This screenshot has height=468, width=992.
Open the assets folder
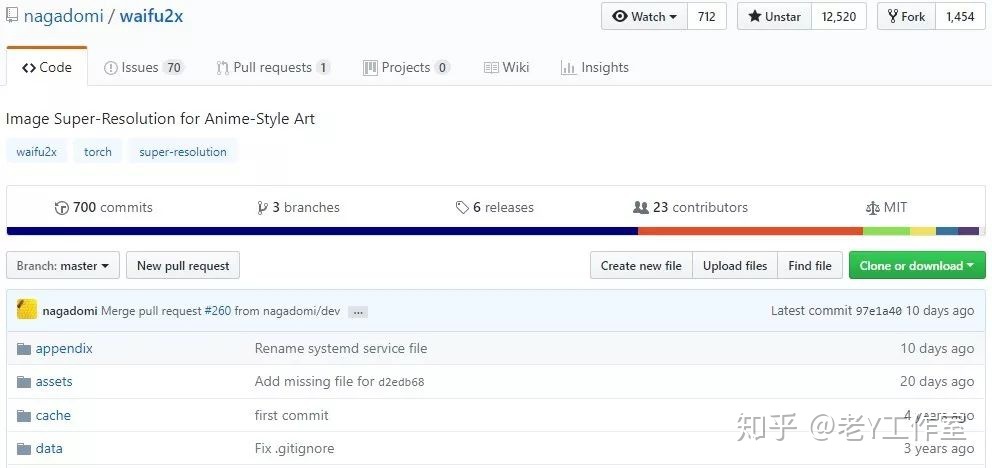click(54, 382)
